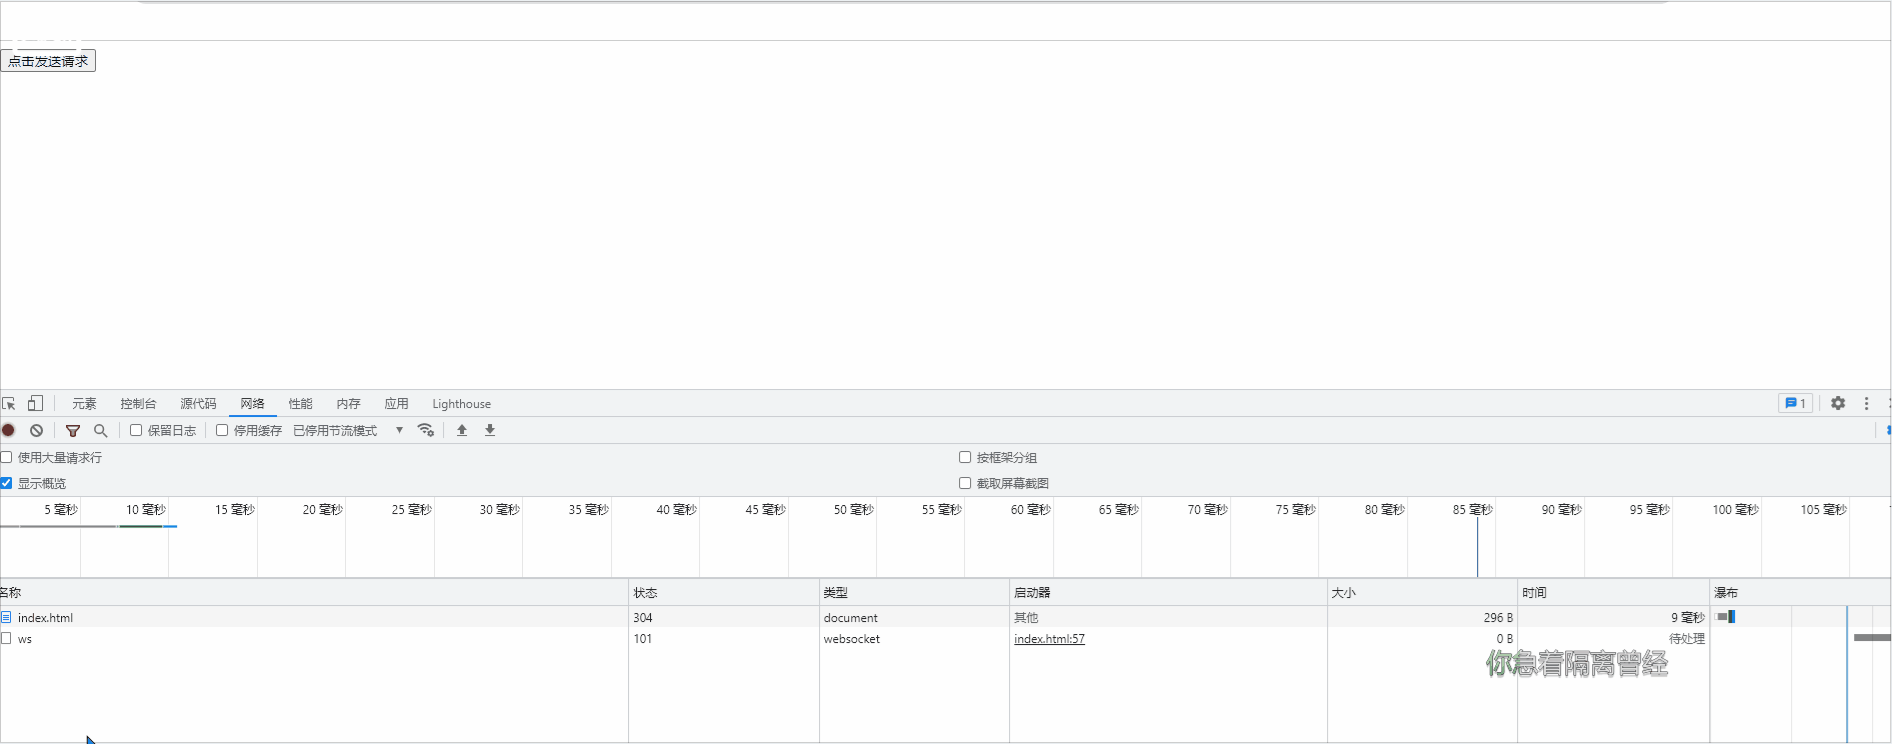Sort by 大小 column header

click(x=1422, y=592)
